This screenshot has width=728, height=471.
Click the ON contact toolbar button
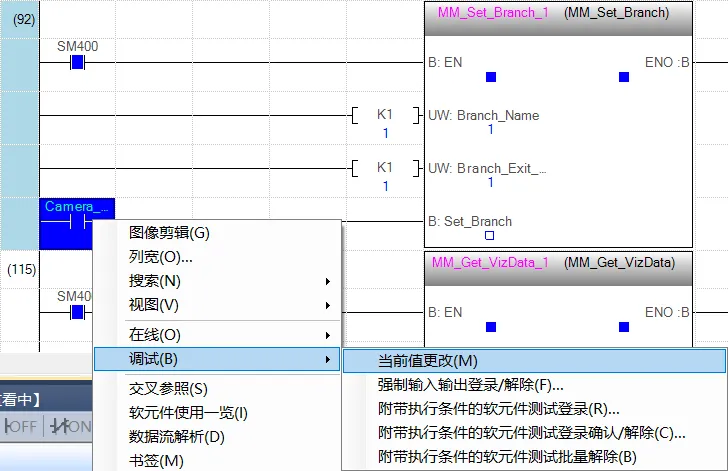pyautogui.click(x=70, y=426)
